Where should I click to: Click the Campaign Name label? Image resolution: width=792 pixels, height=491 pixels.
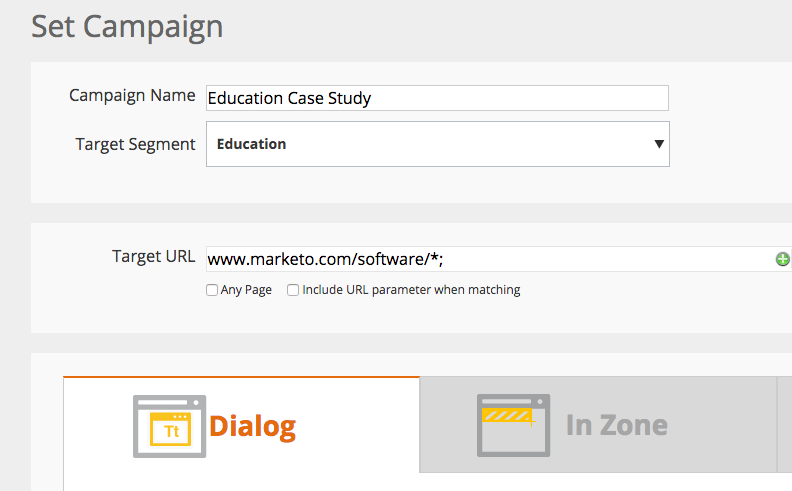pos(132,95)
